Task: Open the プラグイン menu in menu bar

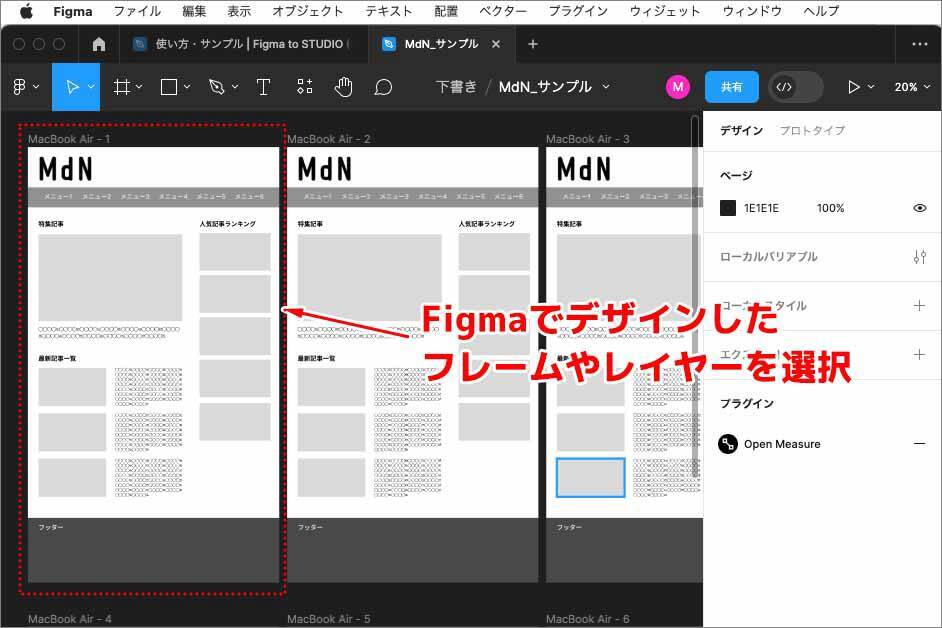Action: click(577, 12)
